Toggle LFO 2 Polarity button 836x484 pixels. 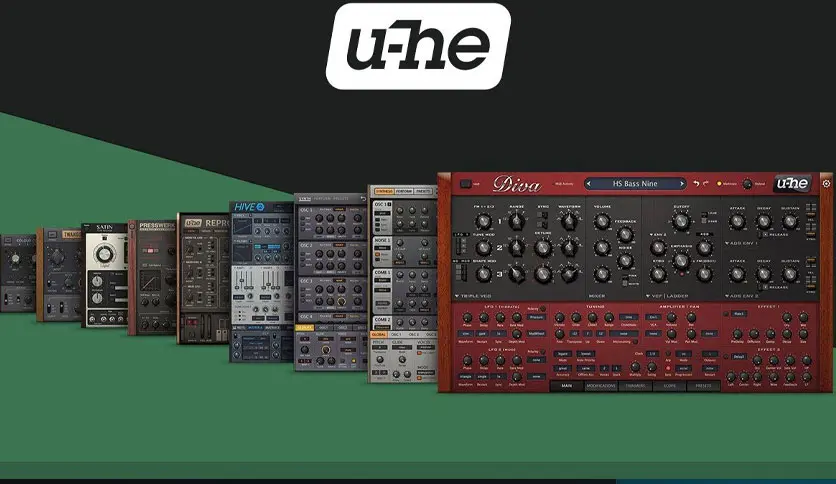543,352
